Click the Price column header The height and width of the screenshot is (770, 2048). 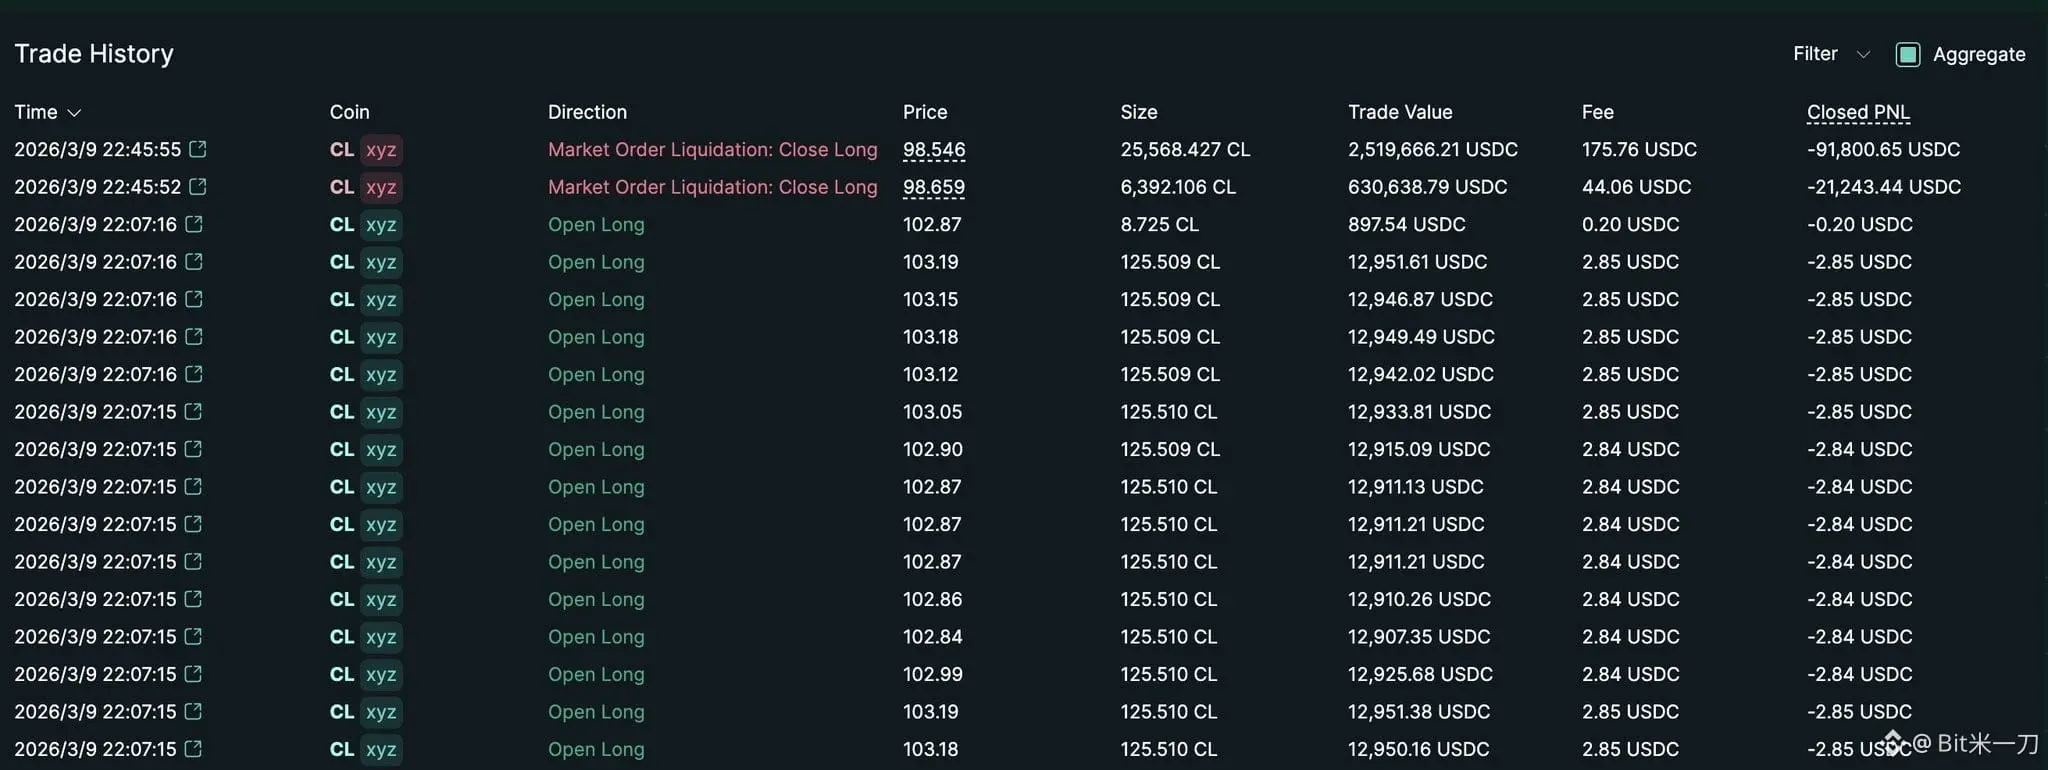pyautogui.click(x=925, y=112)
